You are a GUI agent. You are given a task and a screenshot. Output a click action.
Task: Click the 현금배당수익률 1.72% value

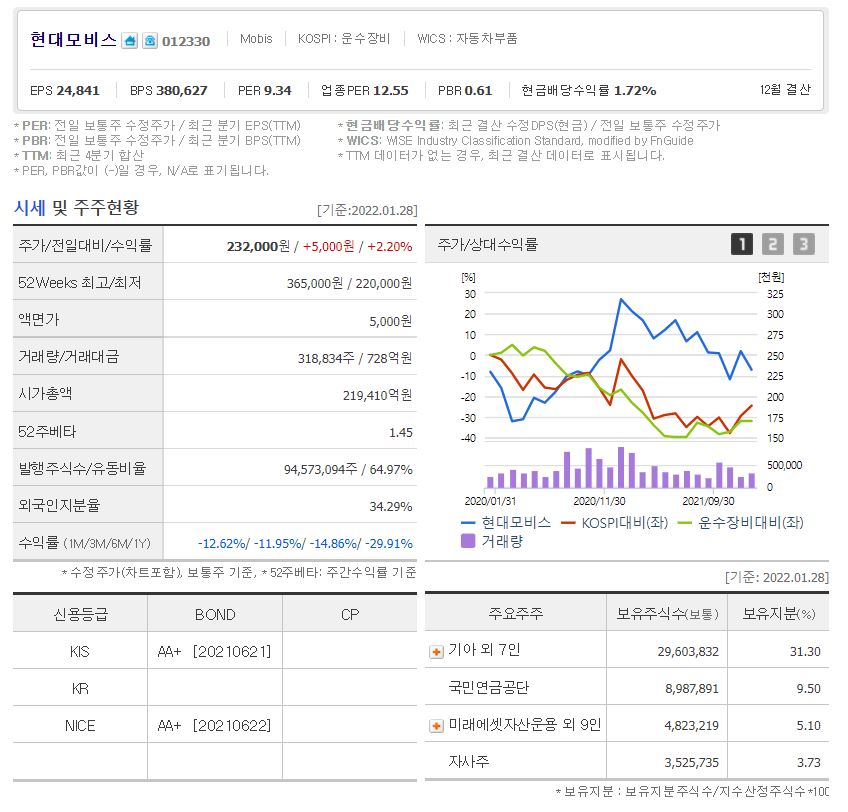(634, 90)
